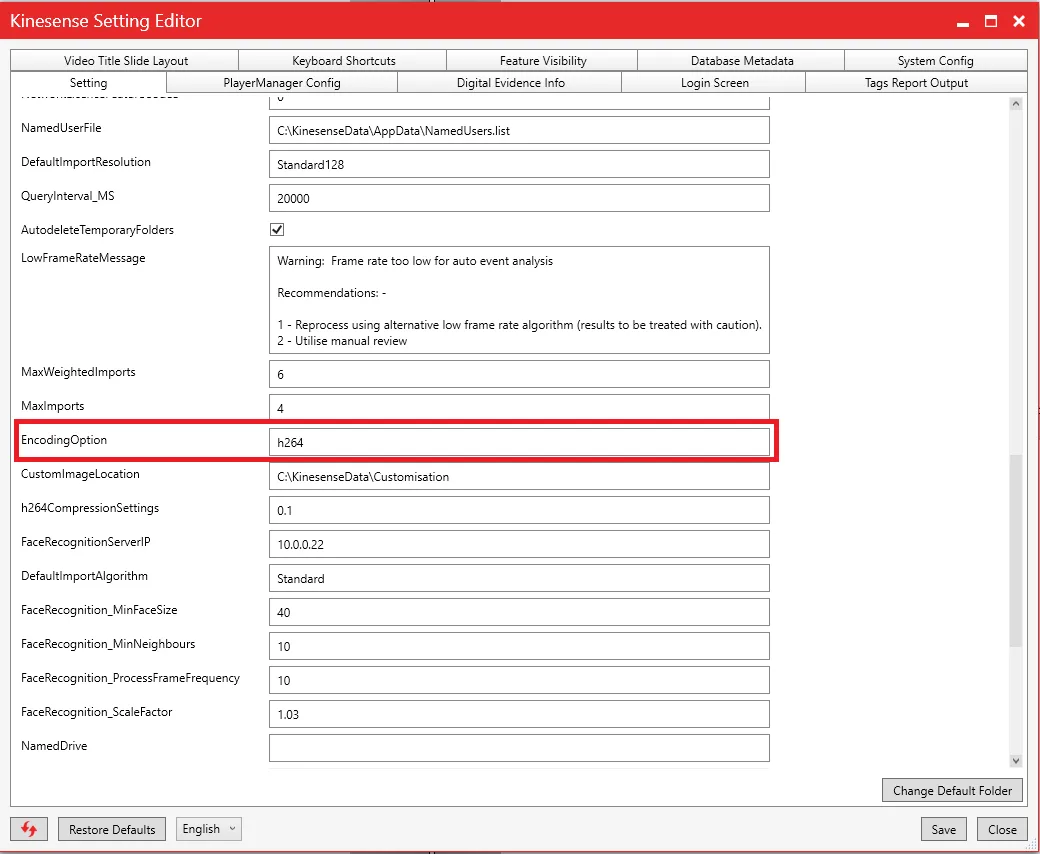
Task: Focus FaceRecognition_MinFaceSize field
Action: pos(519,611)
